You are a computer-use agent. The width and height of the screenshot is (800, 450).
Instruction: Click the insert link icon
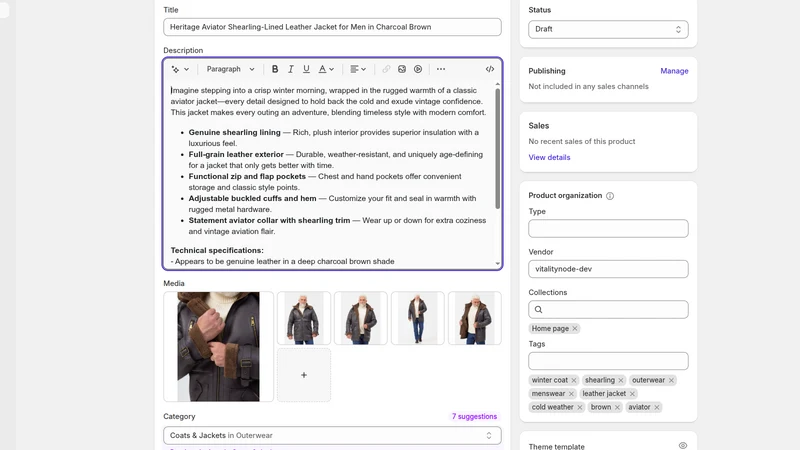coord(386,69)
